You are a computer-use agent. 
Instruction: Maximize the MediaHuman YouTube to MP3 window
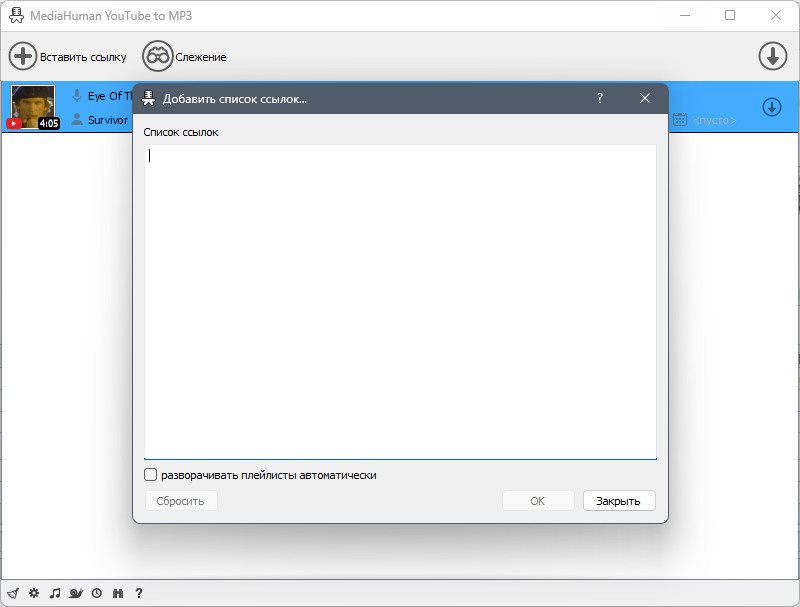click(730, 15)
